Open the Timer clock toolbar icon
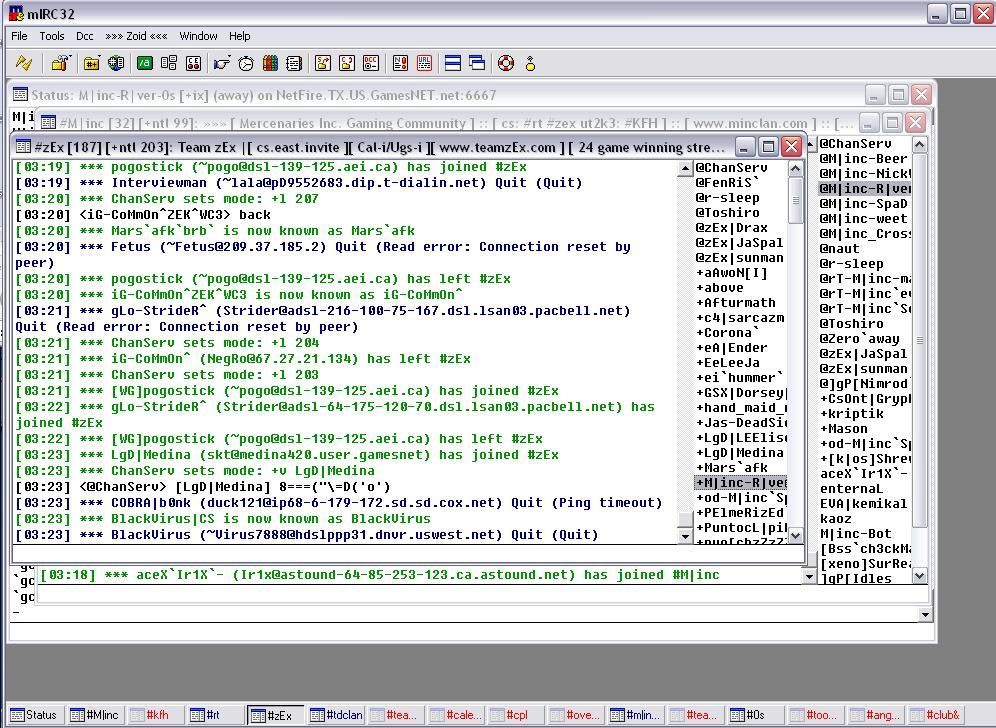996x728 pixels. 246,63
